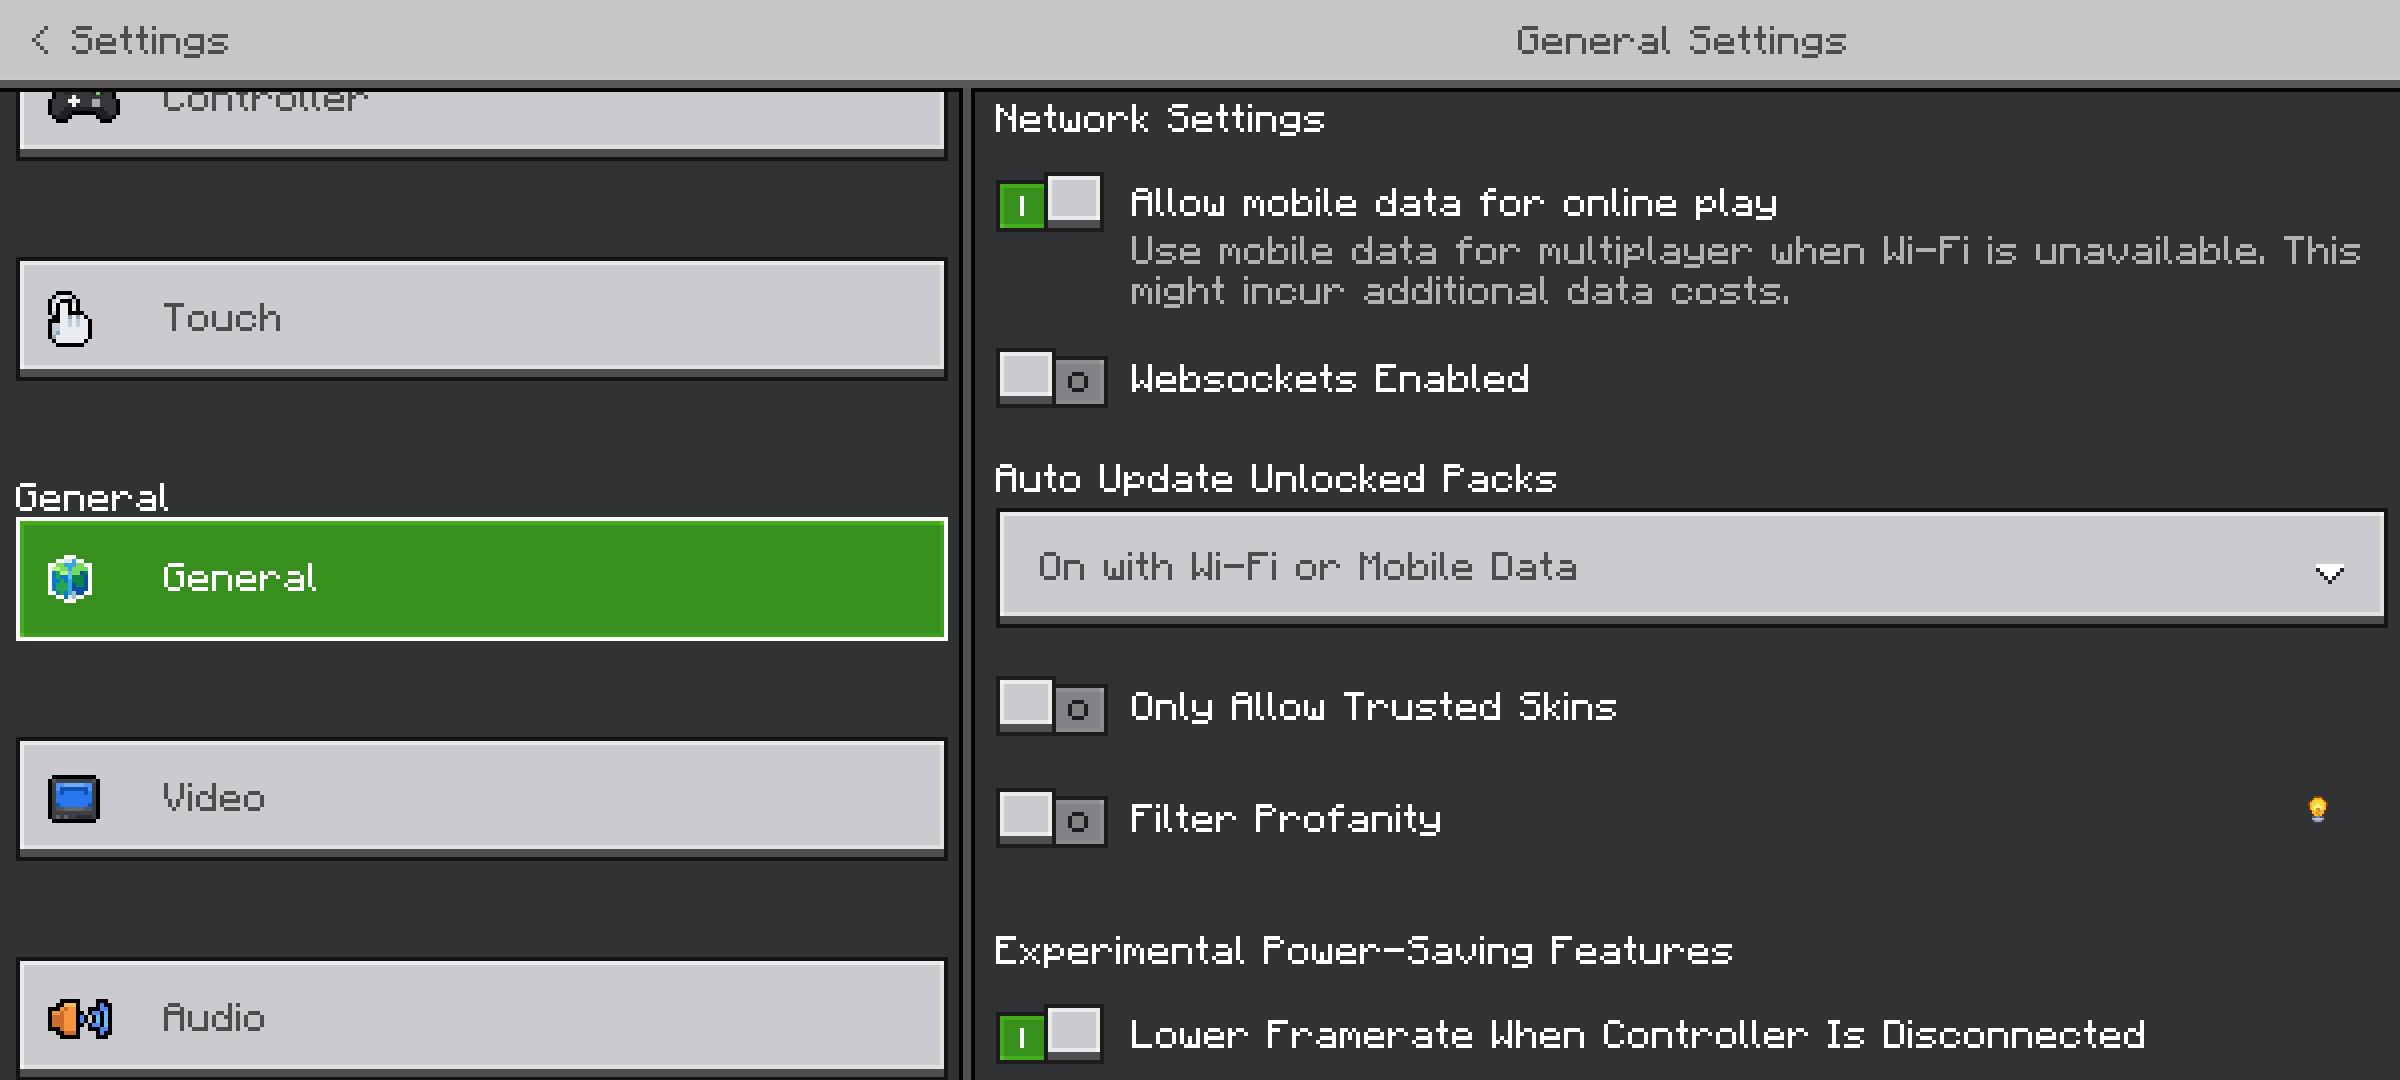Go to the Controller settings tab
This screenshot has height=1080, width=2400.
point(480,118)
